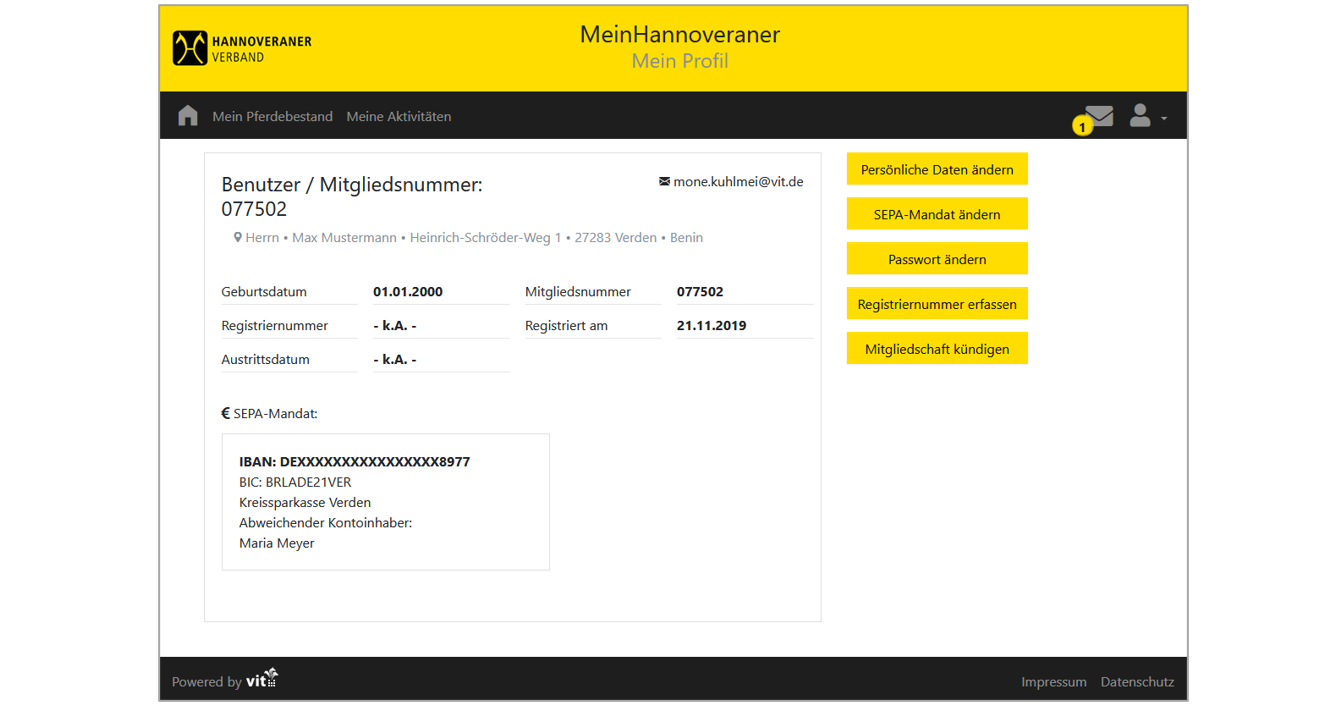Click the Registriert am label
The width and height of the screenshot is (1343, 707).
point(566,325)
